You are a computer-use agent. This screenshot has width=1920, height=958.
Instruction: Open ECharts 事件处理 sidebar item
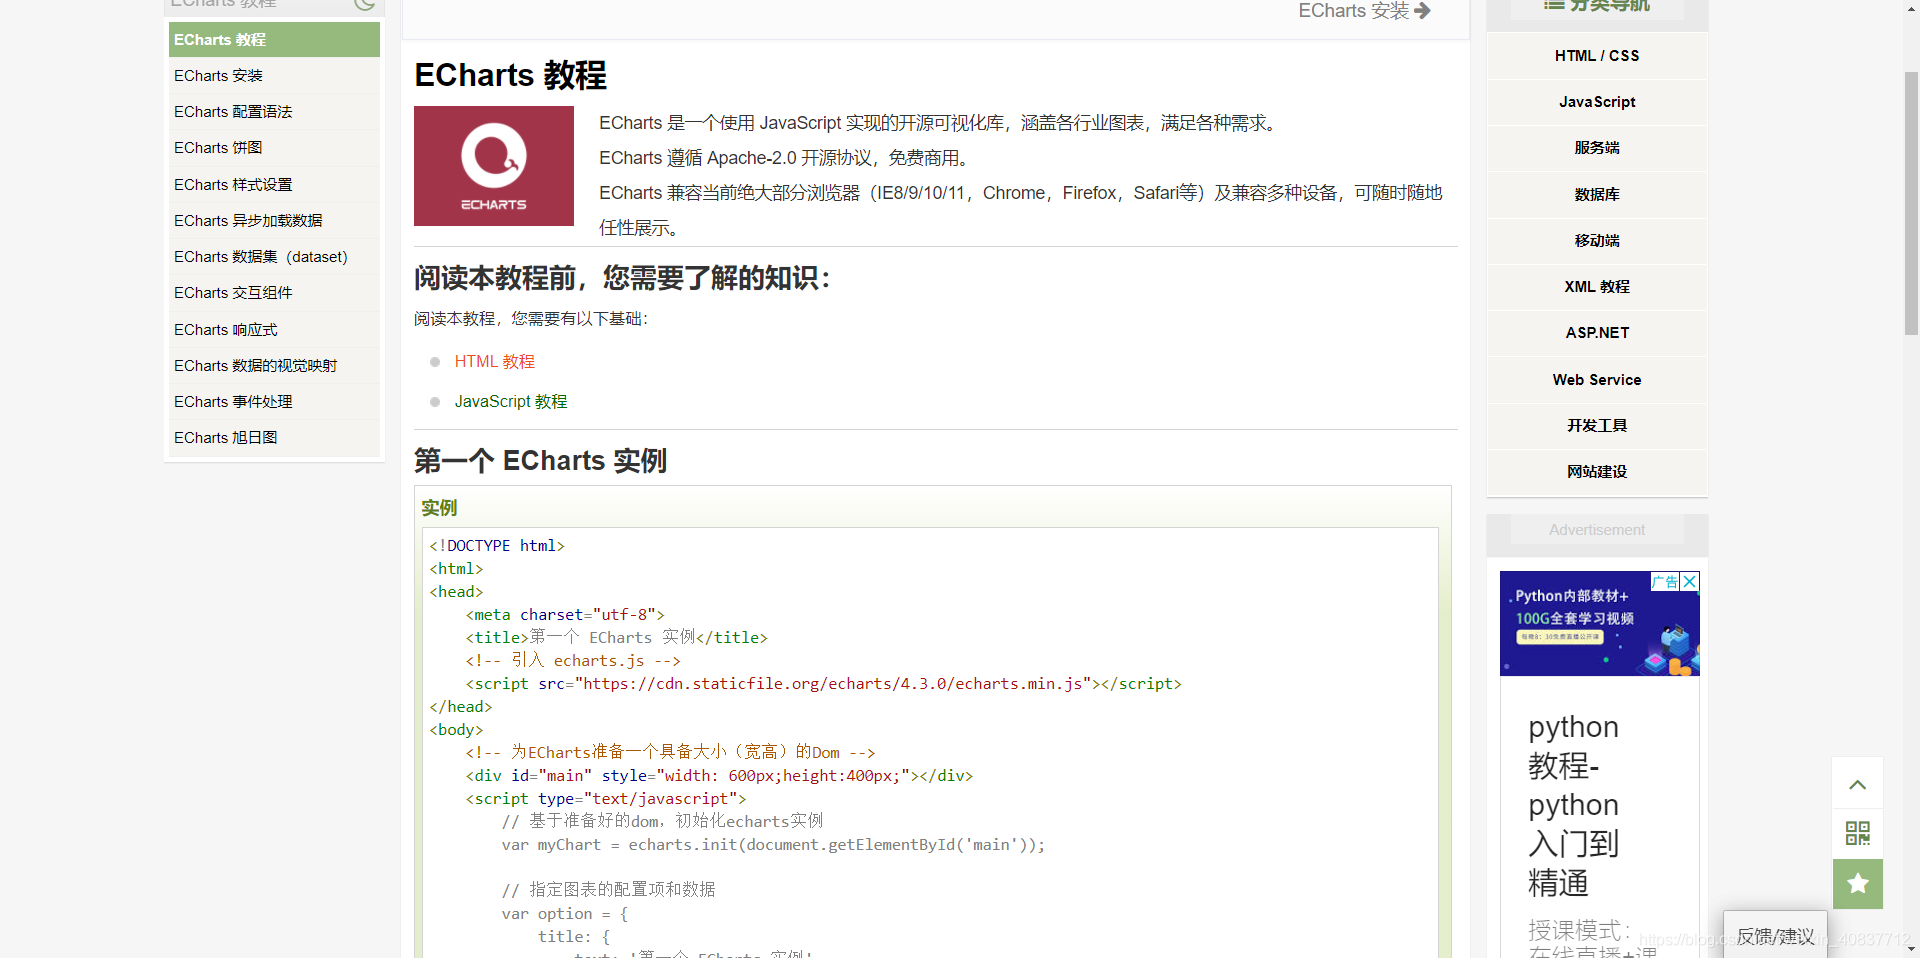pyautogui.click(x=274, y=402)
